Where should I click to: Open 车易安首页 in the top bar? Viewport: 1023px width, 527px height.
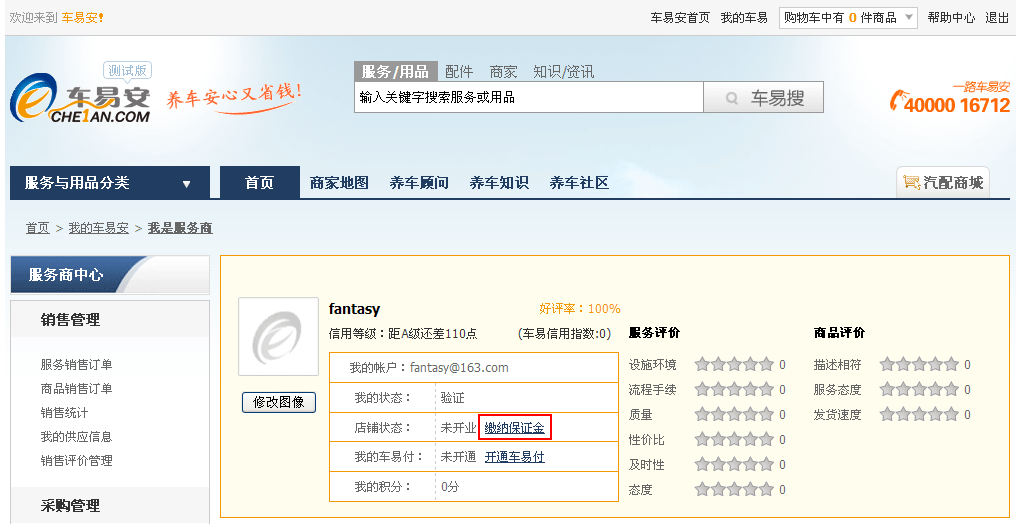pos(680,18)
